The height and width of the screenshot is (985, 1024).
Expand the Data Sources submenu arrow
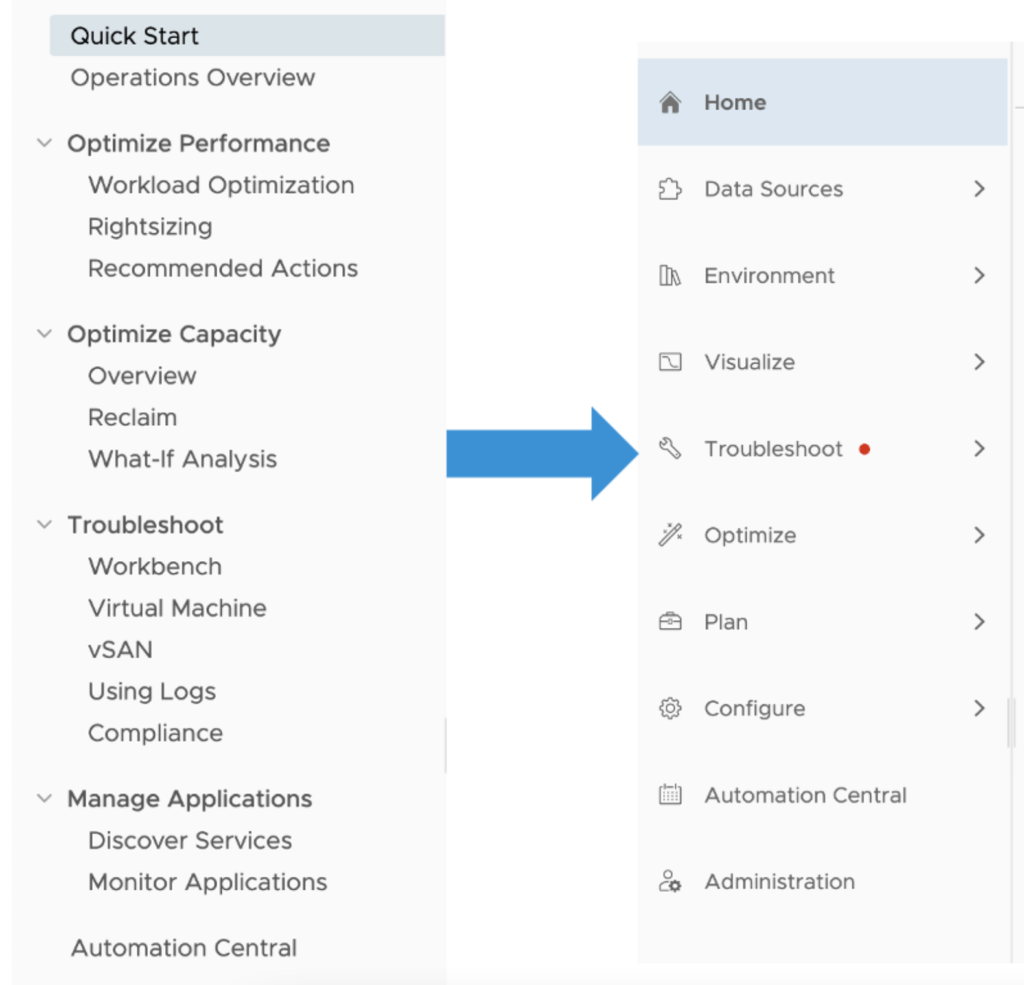pos(979,189)
